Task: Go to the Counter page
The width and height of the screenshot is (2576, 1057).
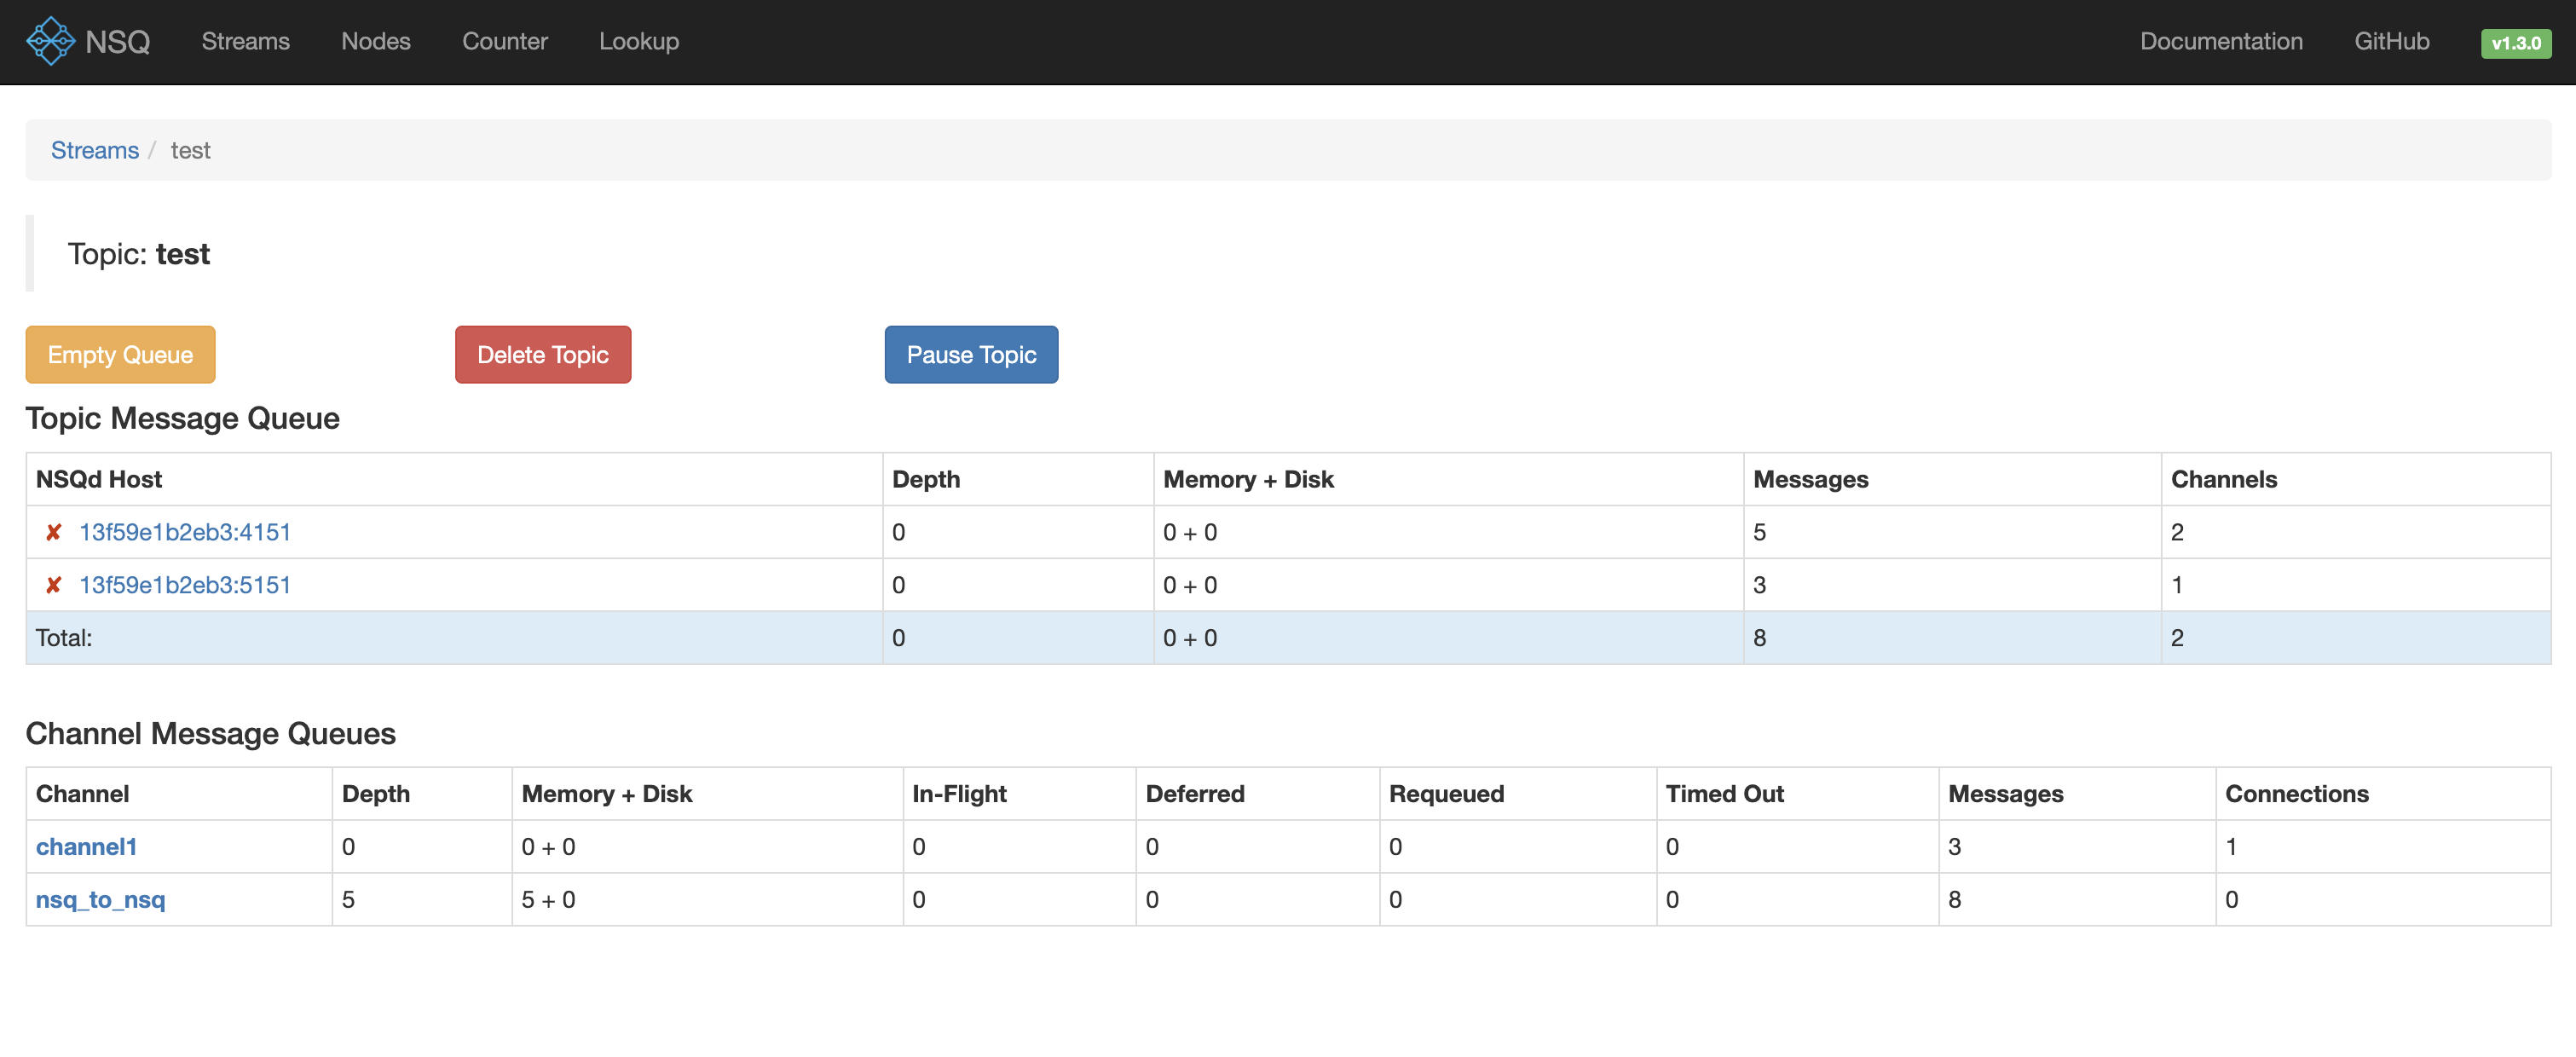Action: [x=504, y=41]
